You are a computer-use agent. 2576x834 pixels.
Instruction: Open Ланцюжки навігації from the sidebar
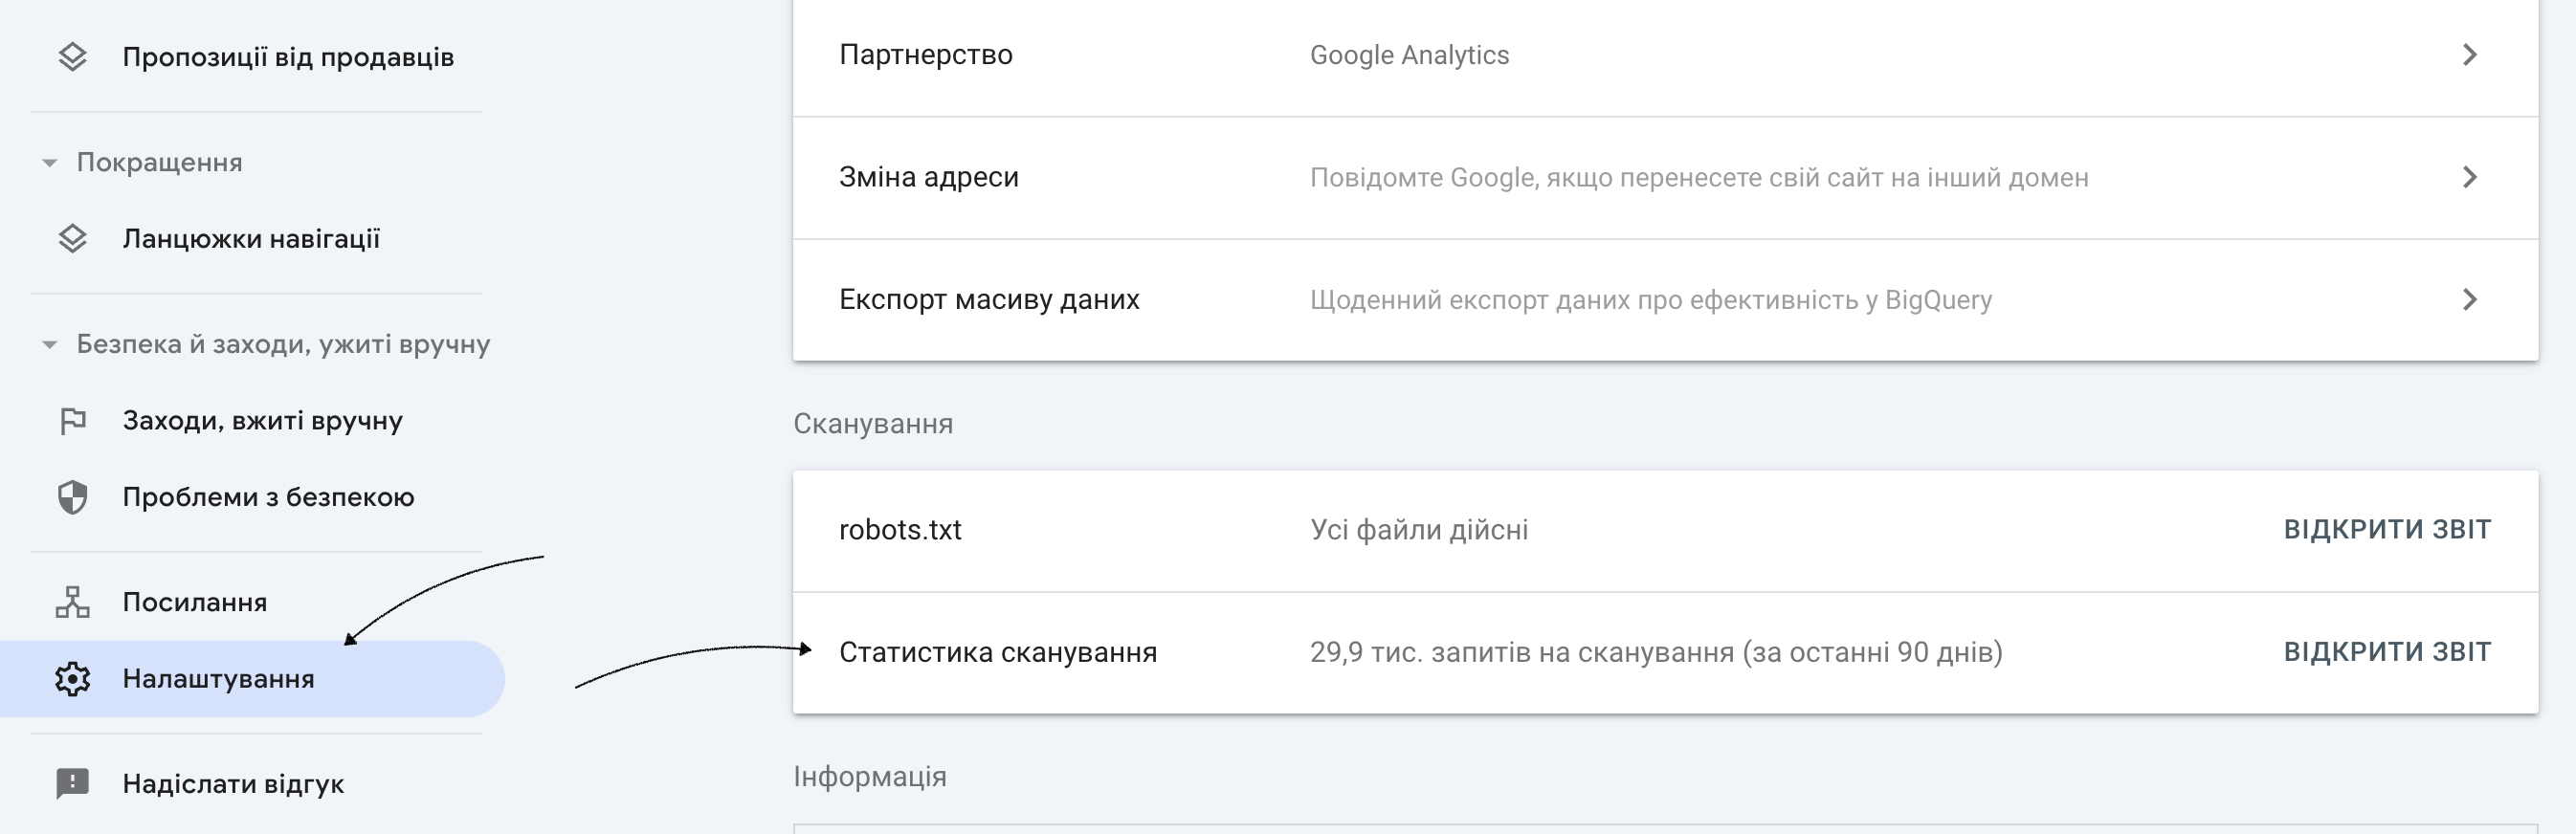[x=251, y=239]
